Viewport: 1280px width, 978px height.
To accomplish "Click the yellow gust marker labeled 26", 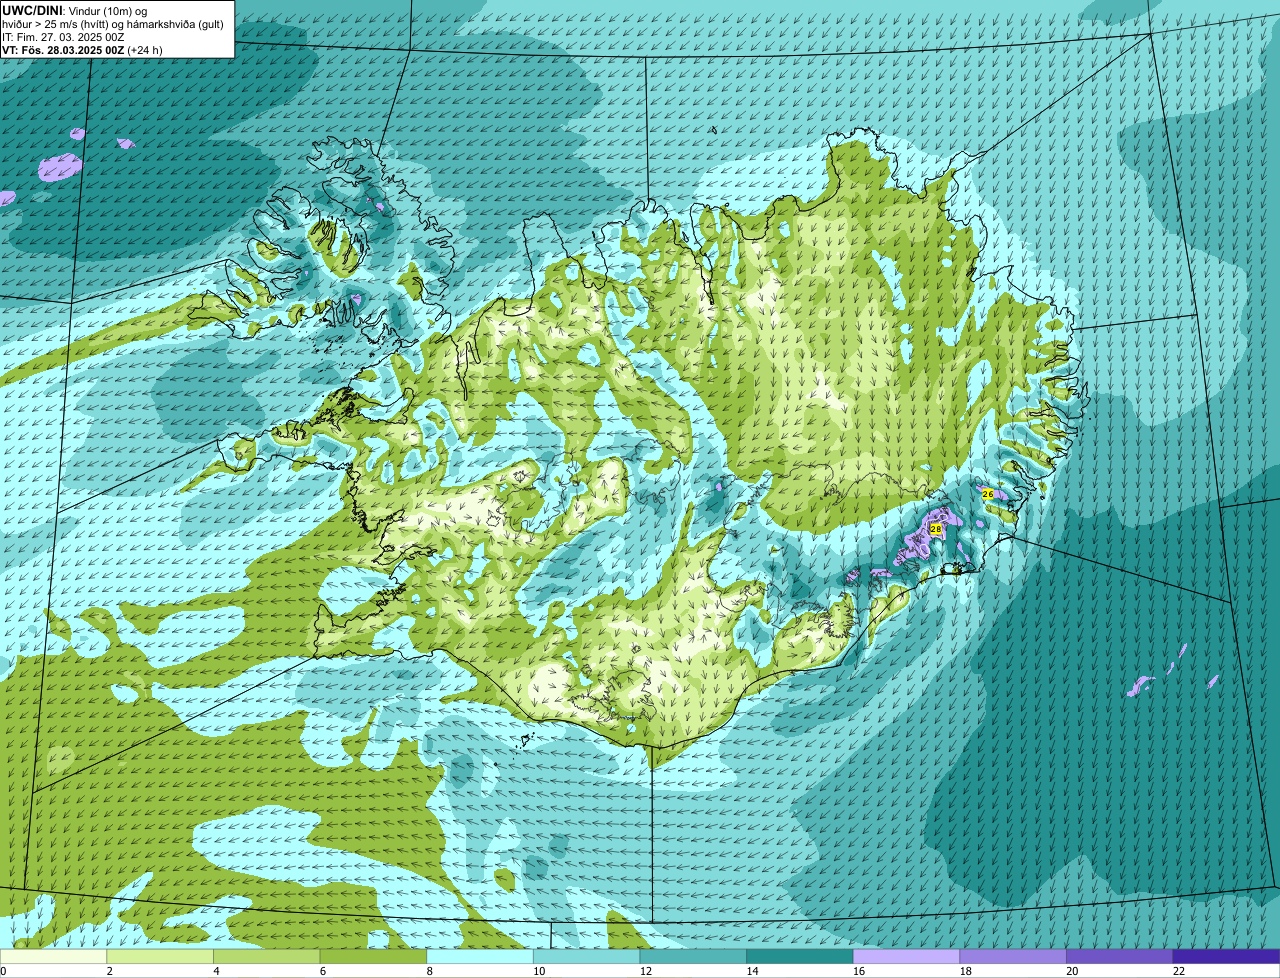I will coord(988,494).
